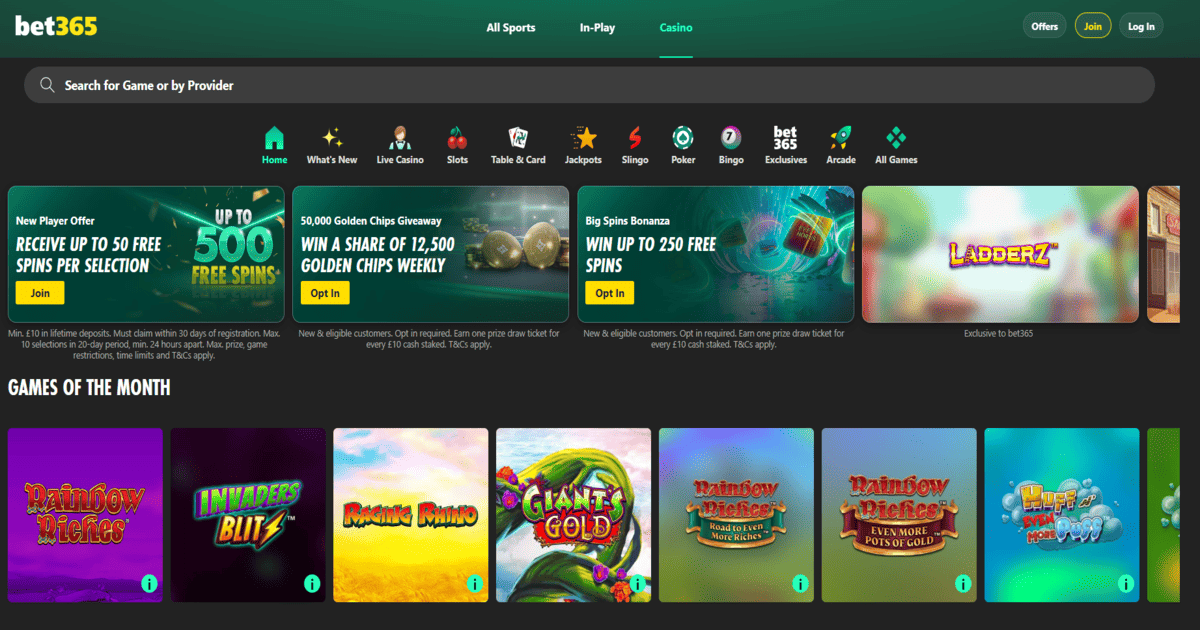This screenshot has width=1200, height=630.
Task: Click 'Win a share of 12,500 Golden Chips weekly' text
Action: tap(378, 255)
